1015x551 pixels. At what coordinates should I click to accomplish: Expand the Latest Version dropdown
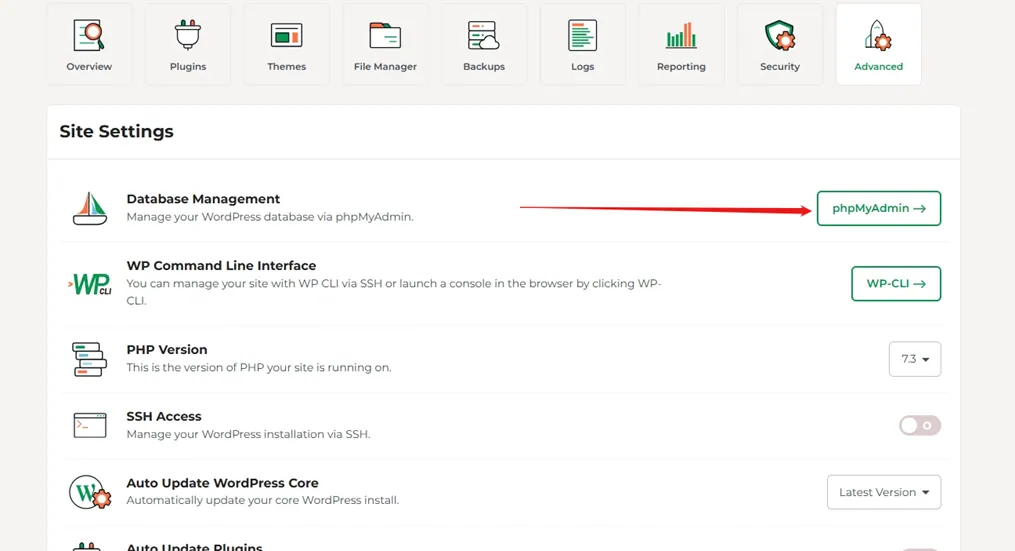884,492
